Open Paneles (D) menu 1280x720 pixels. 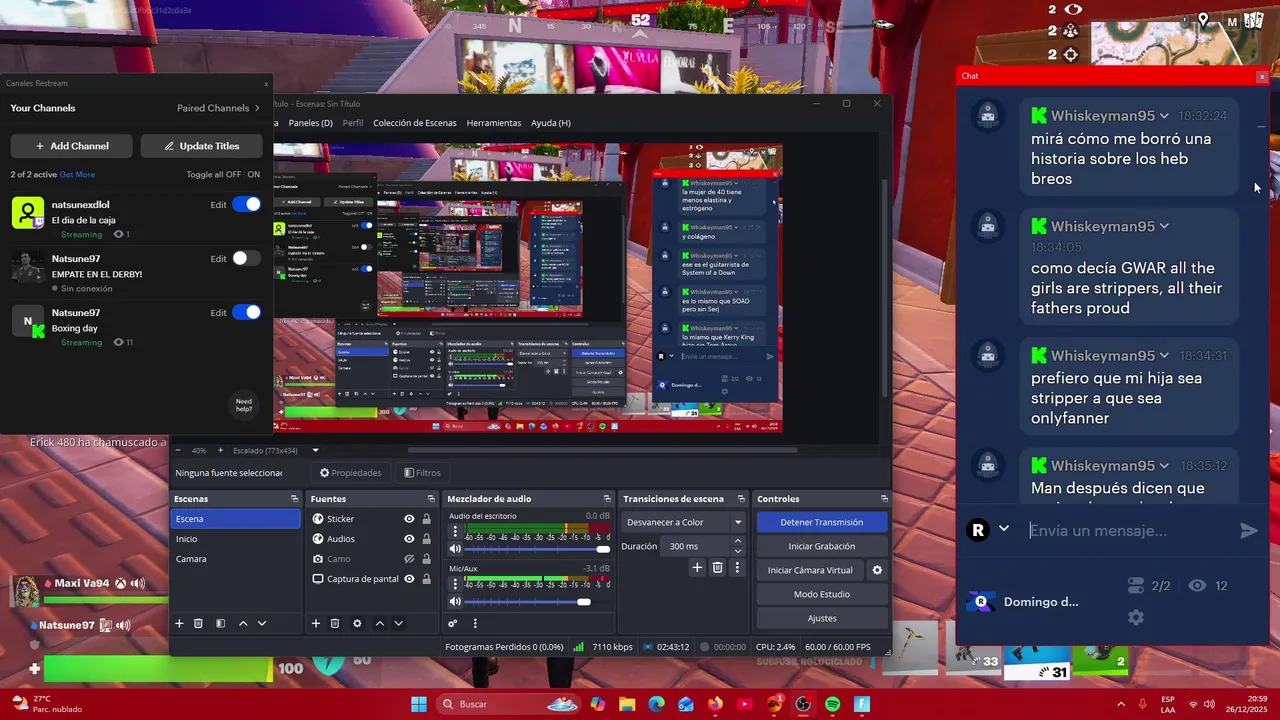click(x=310, y=123)
